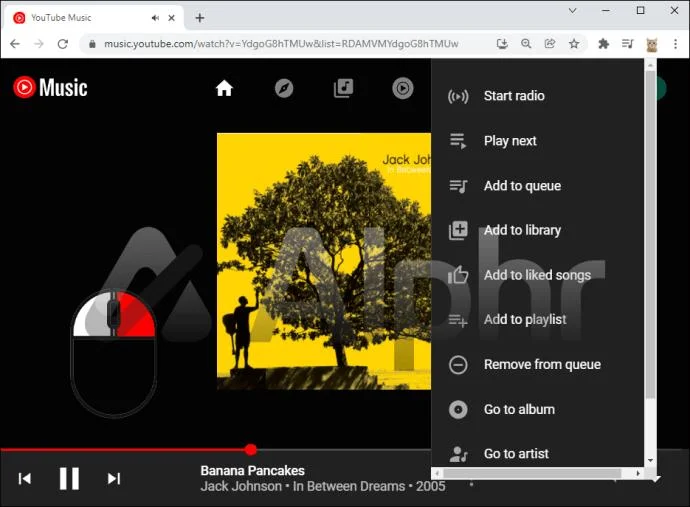Mute the YouTube Music tab audio
Viewport: 690px width, 507px height.
point(155,18)
